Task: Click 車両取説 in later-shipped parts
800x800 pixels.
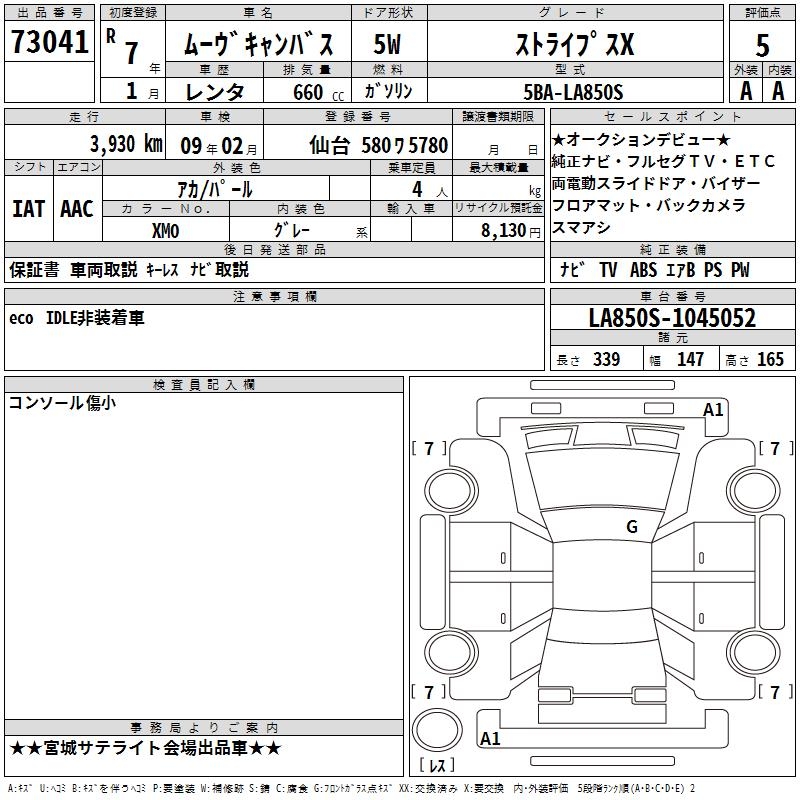Action: [x=104, y=269]
